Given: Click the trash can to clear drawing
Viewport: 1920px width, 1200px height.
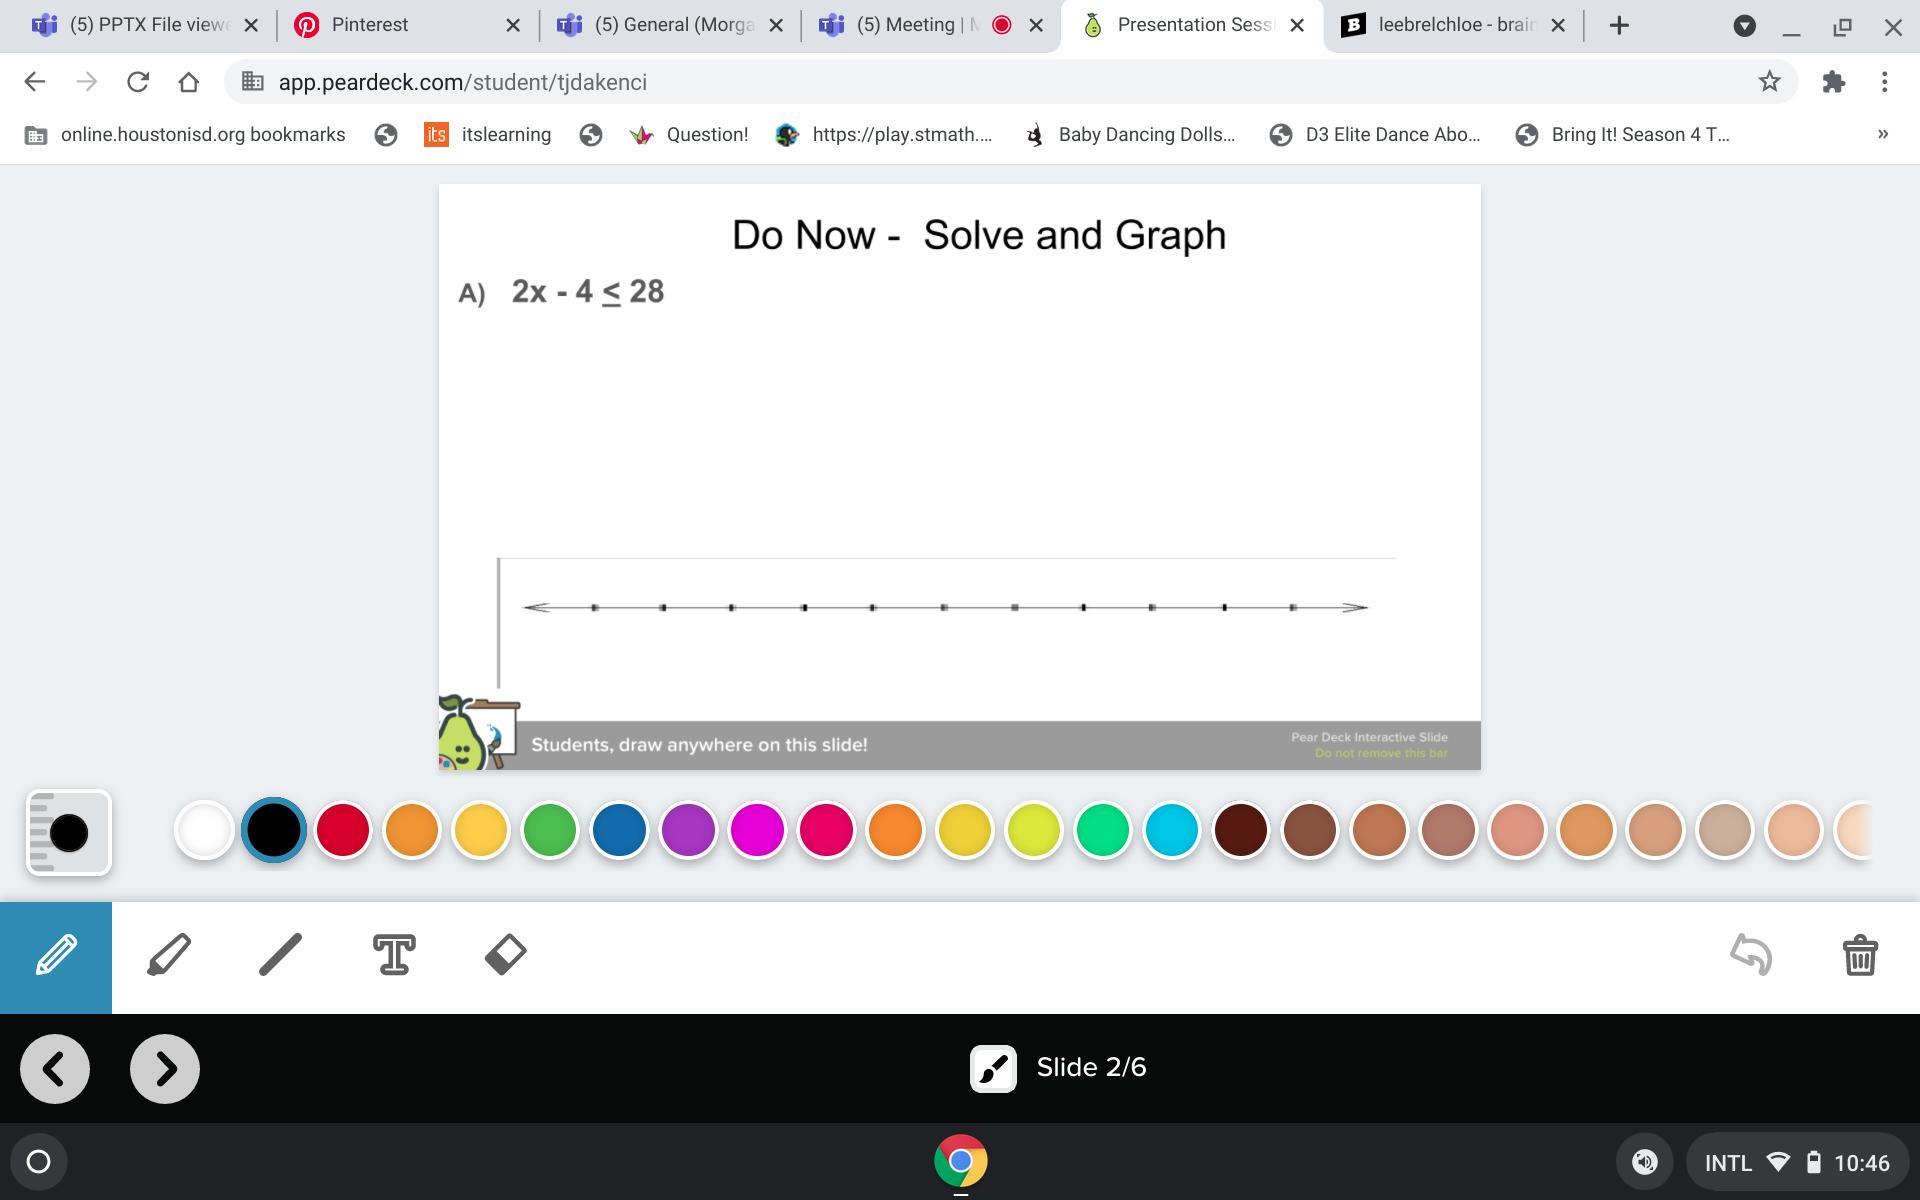Looking at the screenshot, I should tap(1859, 956).
